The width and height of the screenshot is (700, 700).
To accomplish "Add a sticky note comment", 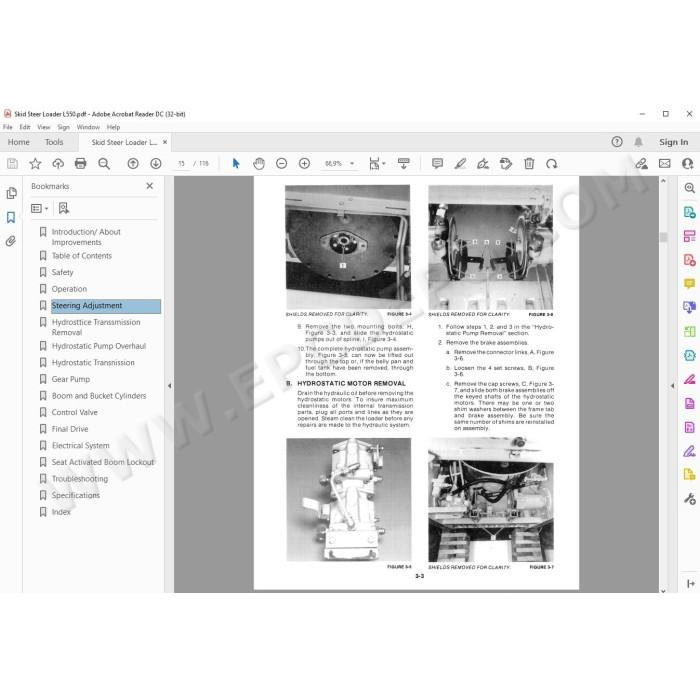I will click(x=438, y=164).
